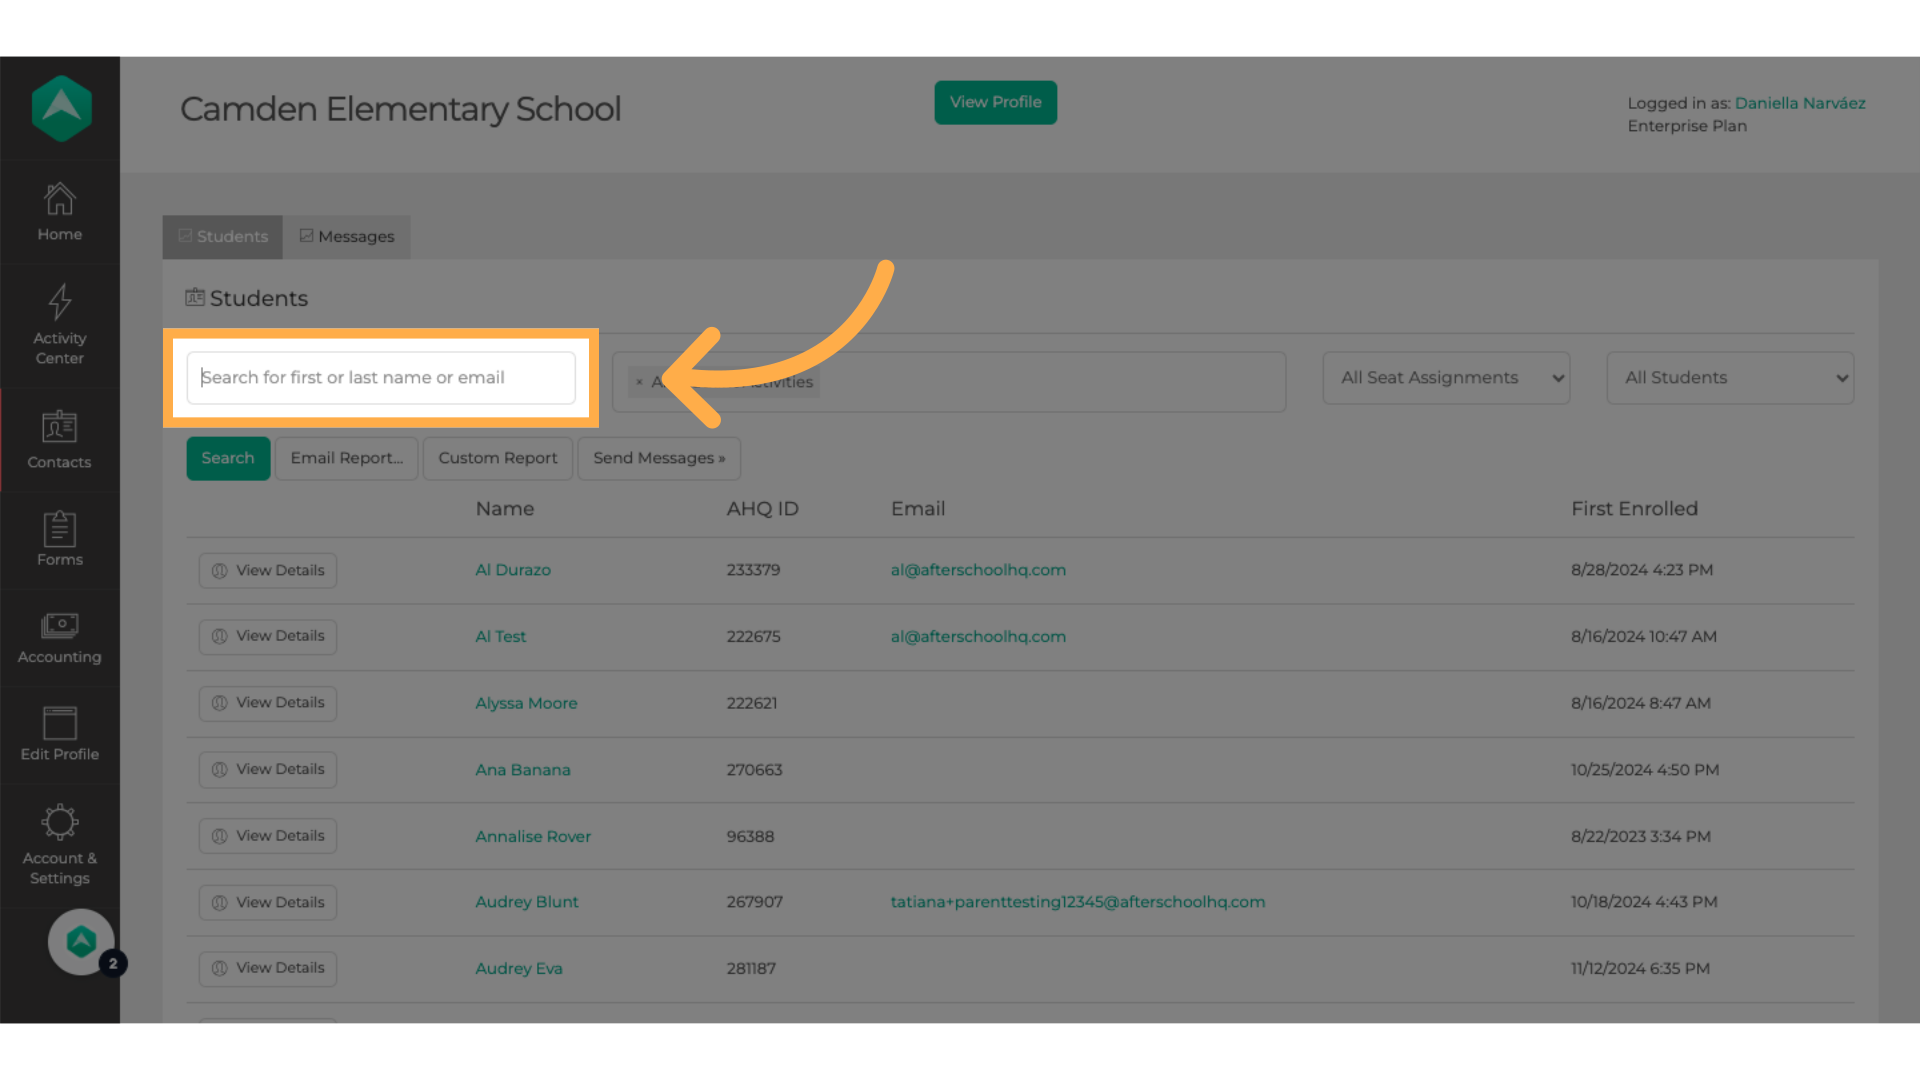Switch to the Messages tab
Image resolution: width=1920 pixels, height=1080 pixels.
[x=346, y=237]
